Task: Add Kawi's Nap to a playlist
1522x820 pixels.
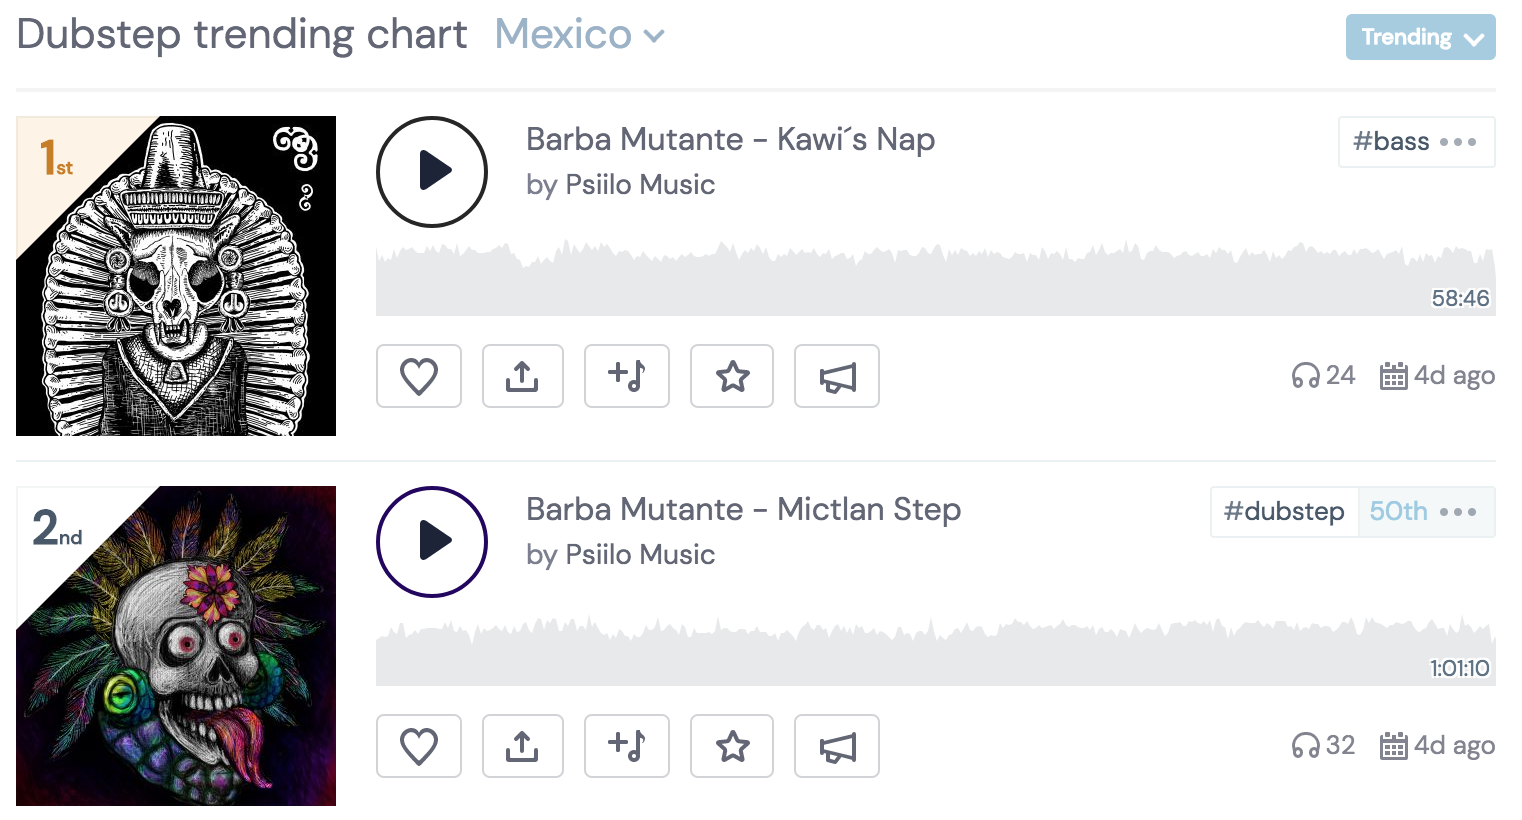Action: click(627, 377)
